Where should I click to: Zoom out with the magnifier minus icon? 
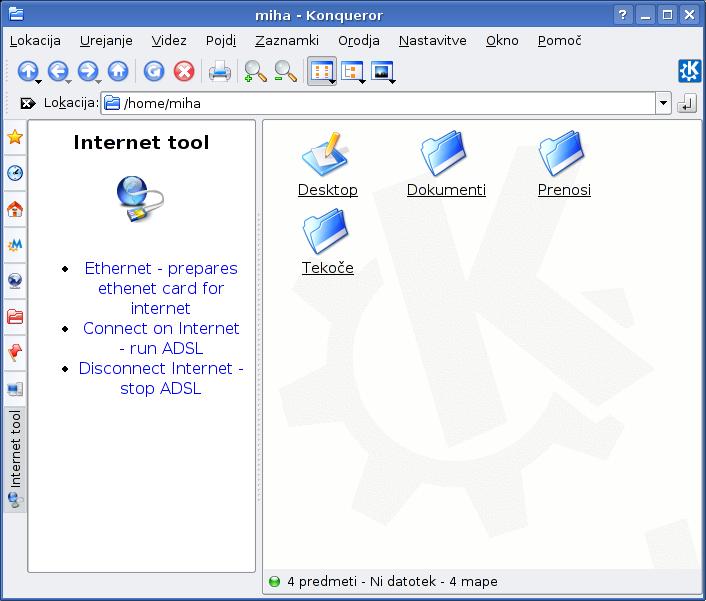pos(285,71)
